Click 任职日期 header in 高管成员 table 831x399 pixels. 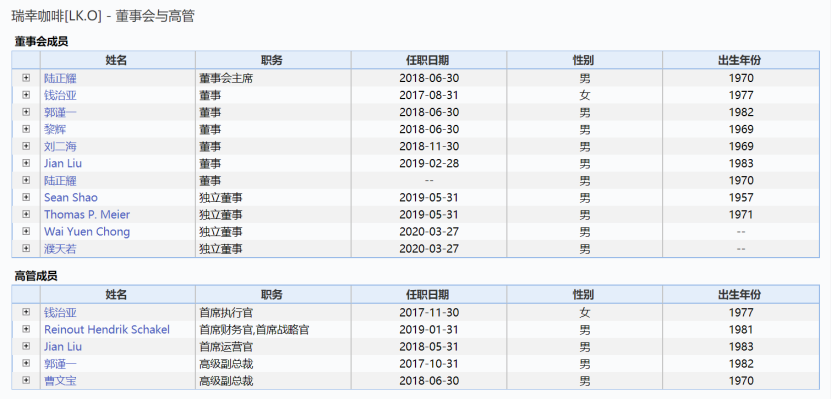(429, 294)
